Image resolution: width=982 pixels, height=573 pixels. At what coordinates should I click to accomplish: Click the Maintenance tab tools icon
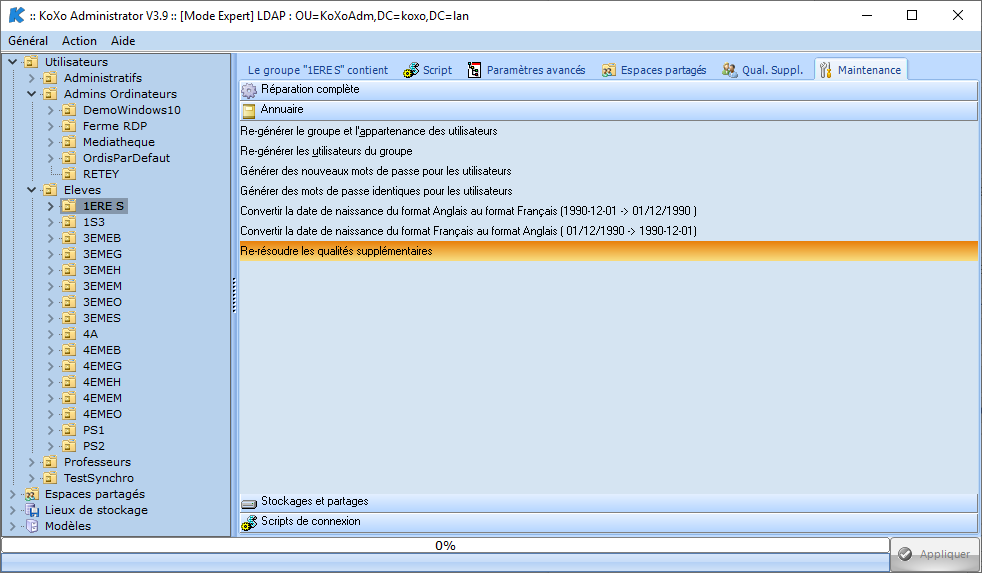tap(825, 70)
